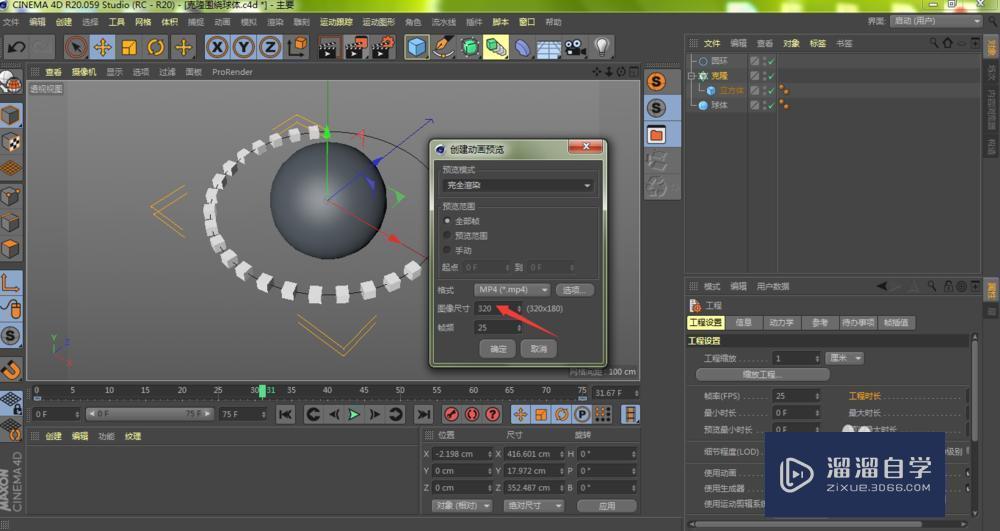Viewport: 1000px width, 531px height.
Task: Click Go to Start playback button
Action: (285, 414)
